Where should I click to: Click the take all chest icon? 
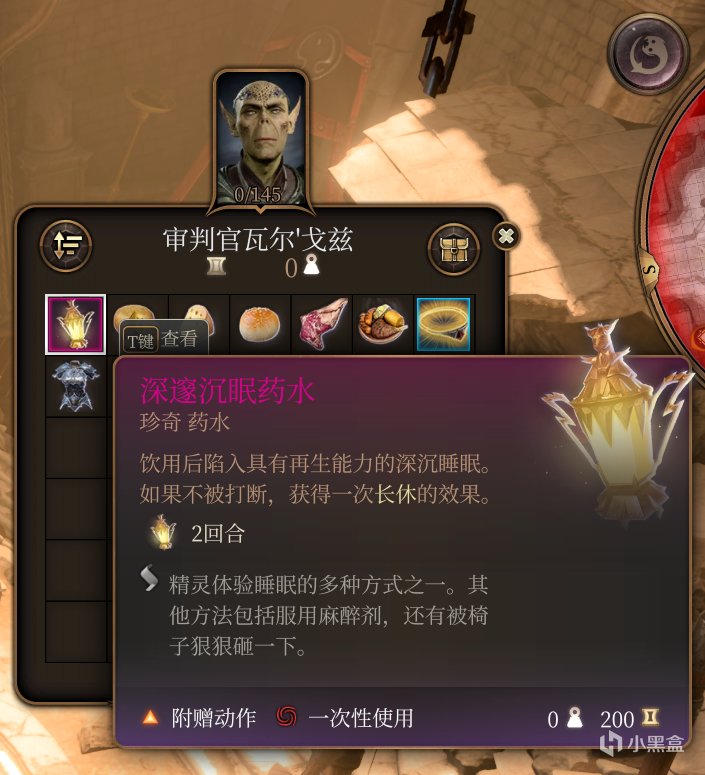[453, 249]
